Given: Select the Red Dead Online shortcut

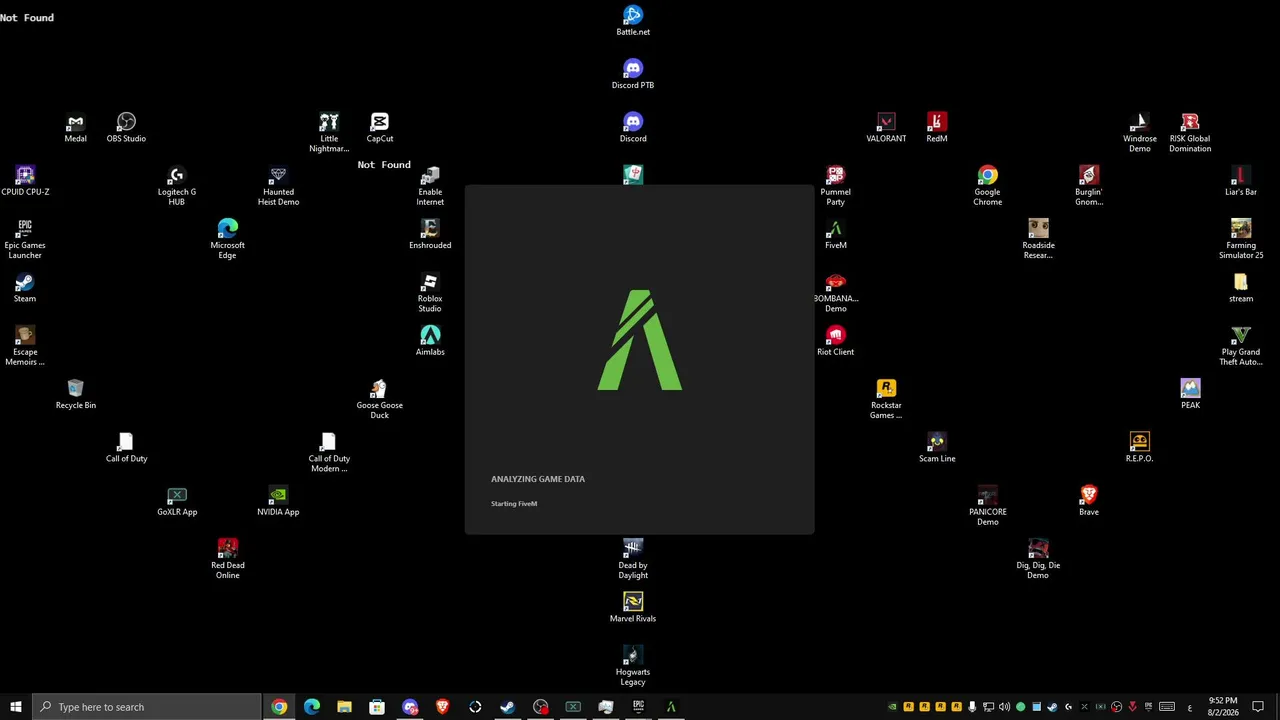Looking at the screenshot, I should [x=228, y=559].
